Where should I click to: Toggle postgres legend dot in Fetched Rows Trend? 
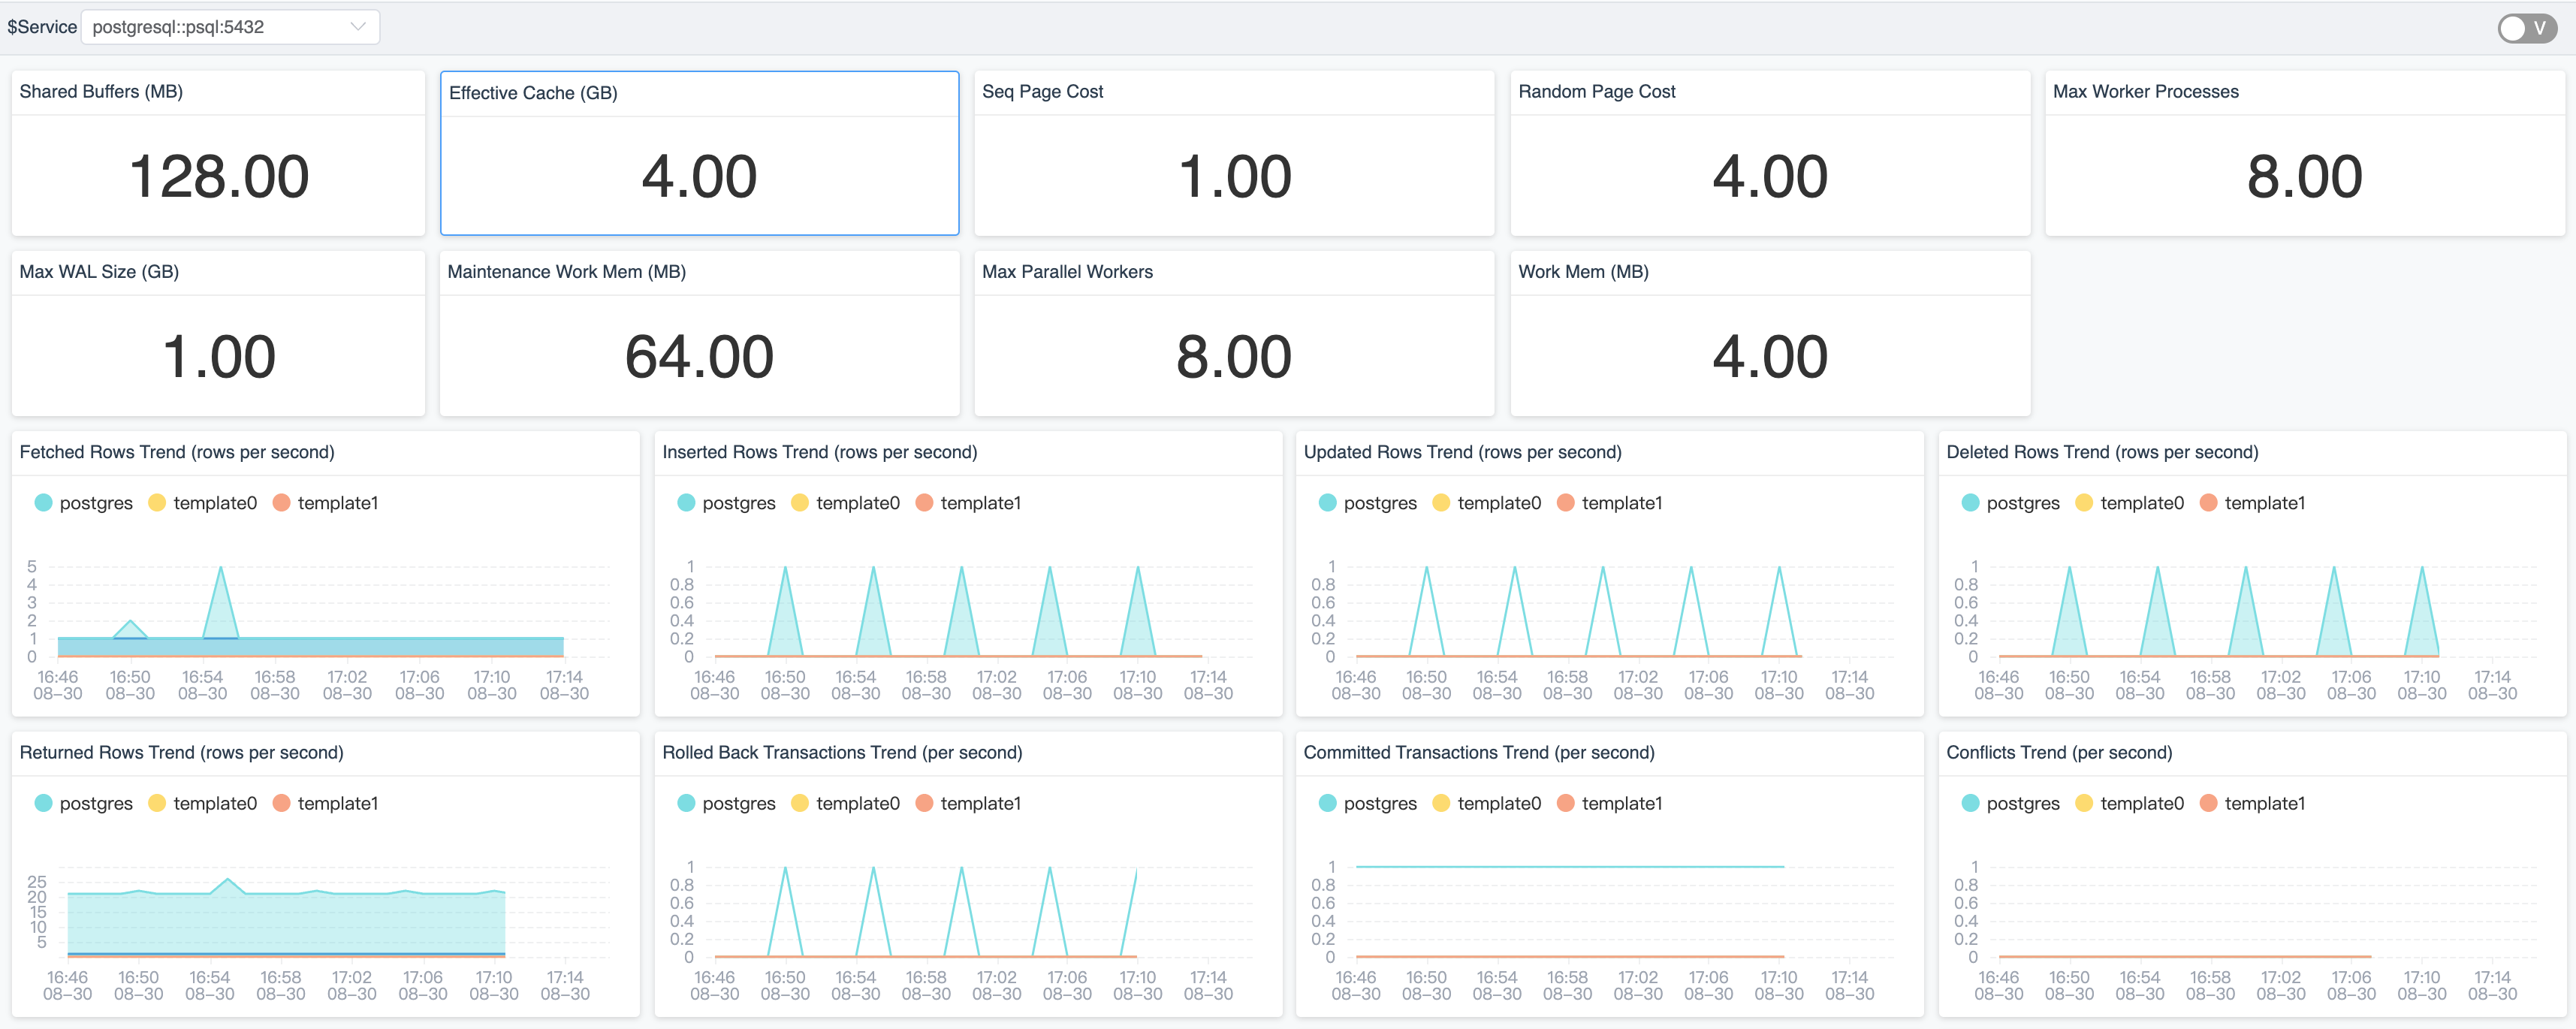tap(43, 503)
